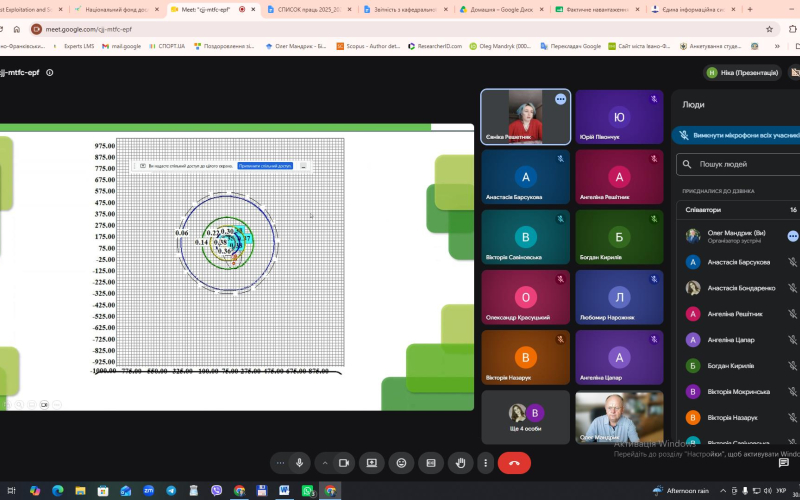Click the Present screen button
Viewport: 800px width, 500px height.
(371, 463)
